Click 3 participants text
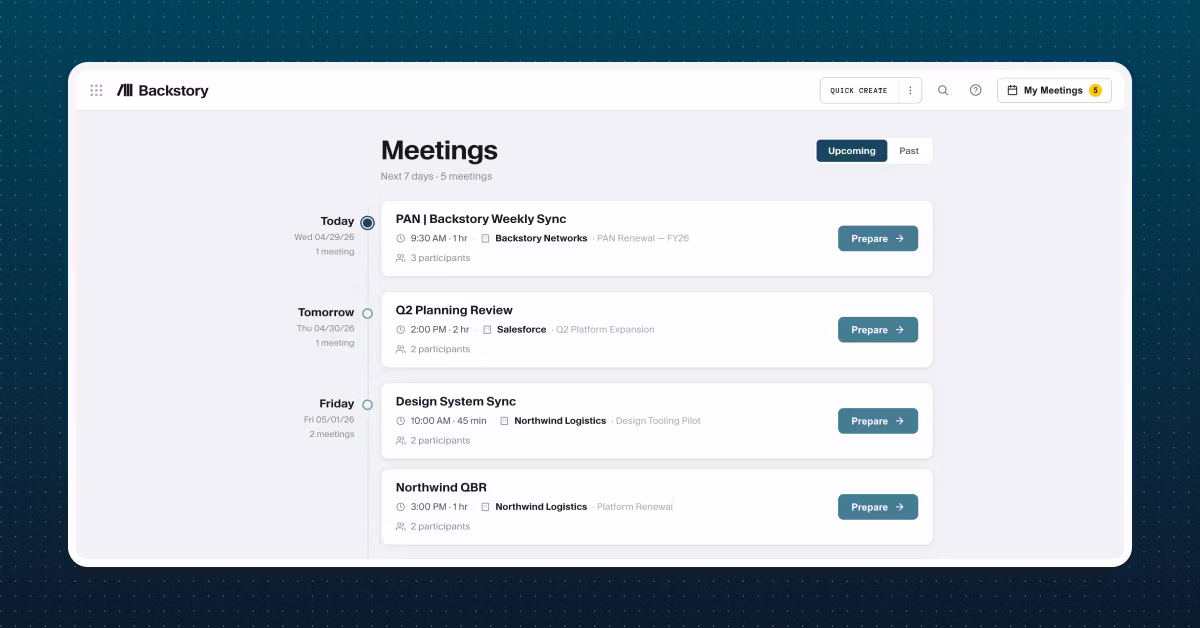The width and height of the screenshot is (1200, 628). click(x=440, y=258)
